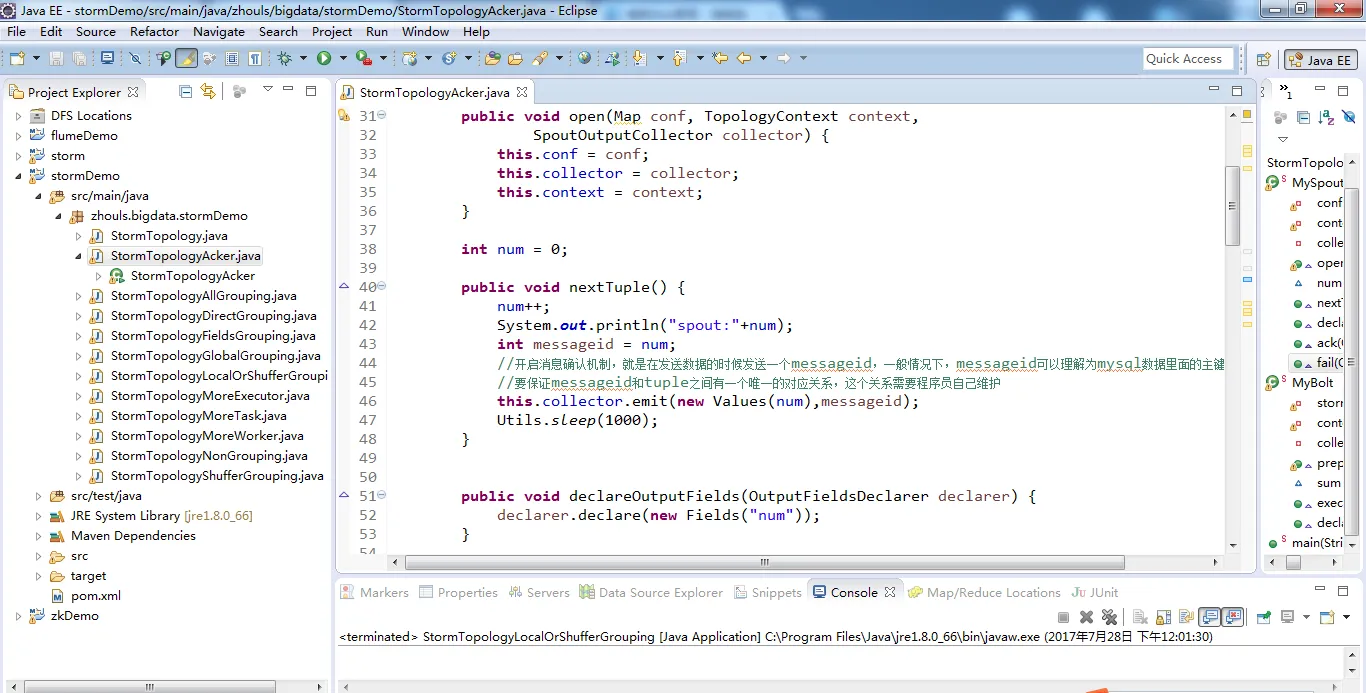Toggle Block Selection Mode button
The width and height of the screenshot is (1366, 693).
(x=232, y=59)
